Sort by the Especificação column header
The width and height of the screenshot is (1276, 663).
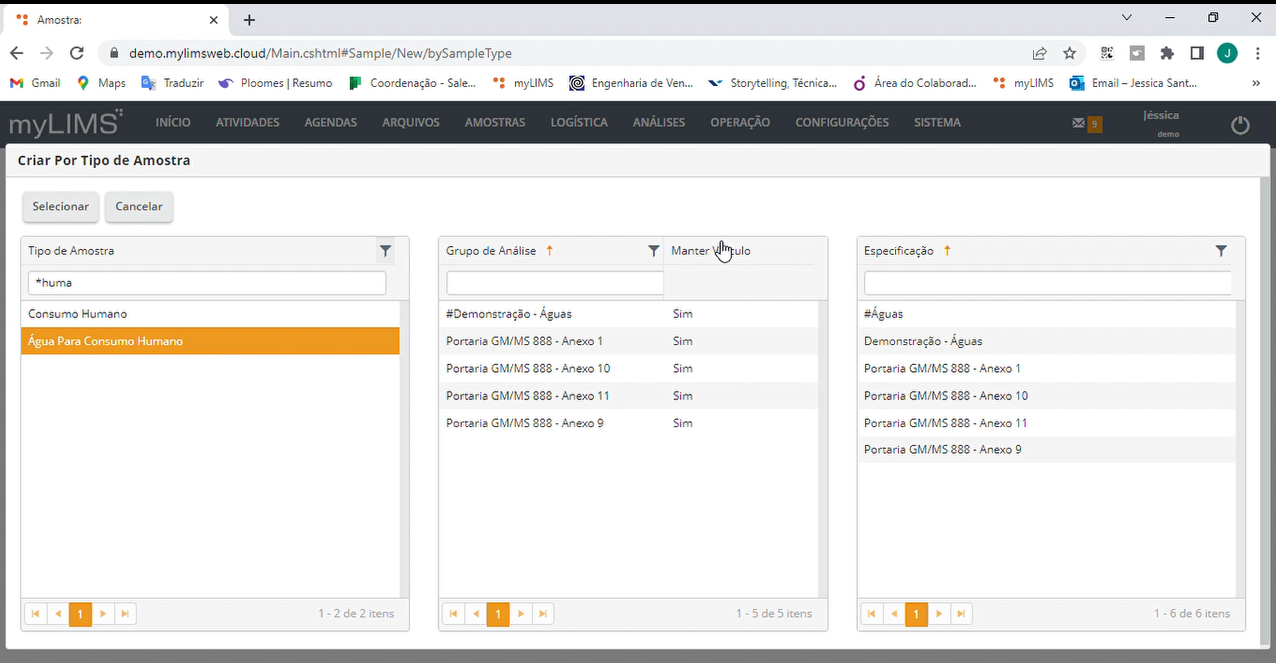899,251
